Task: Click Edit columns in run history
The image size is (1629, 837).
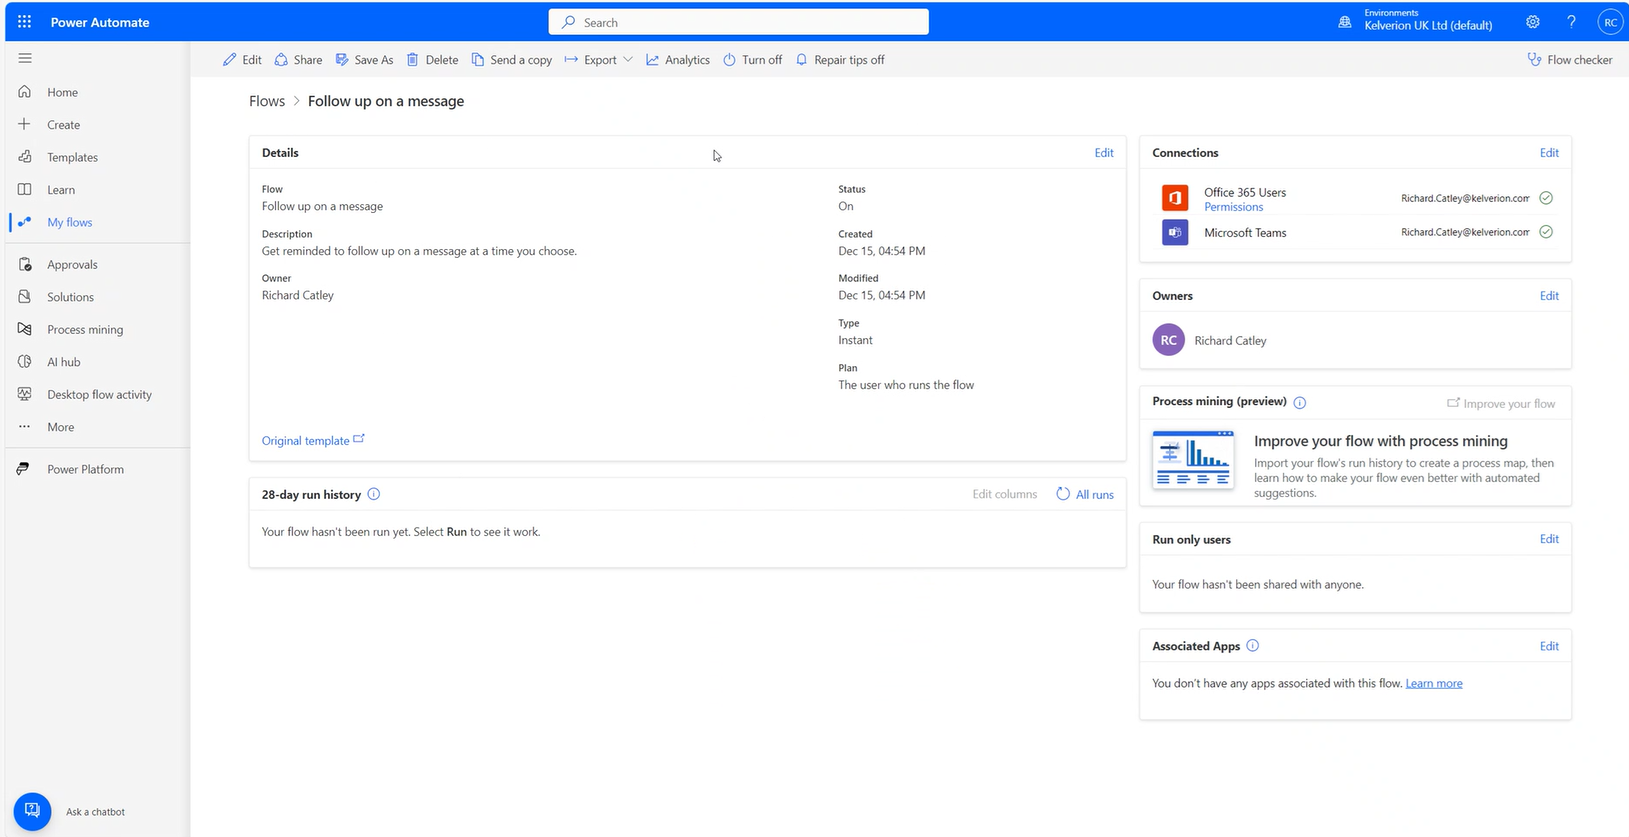Action: [1004, 494]
